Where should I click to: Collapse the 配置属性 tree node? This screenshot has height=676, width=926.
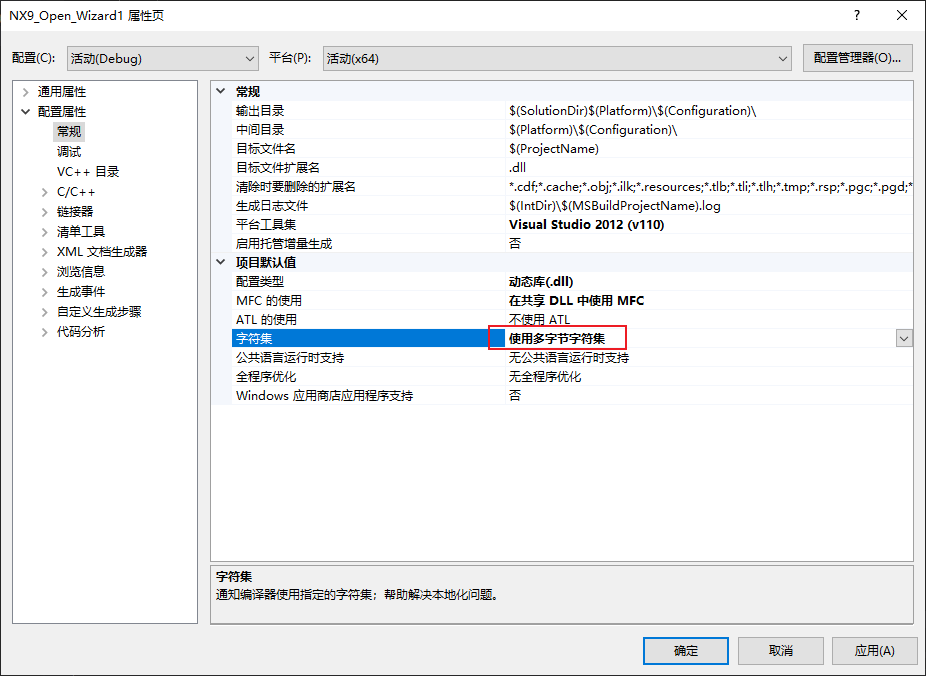[26, 112]
